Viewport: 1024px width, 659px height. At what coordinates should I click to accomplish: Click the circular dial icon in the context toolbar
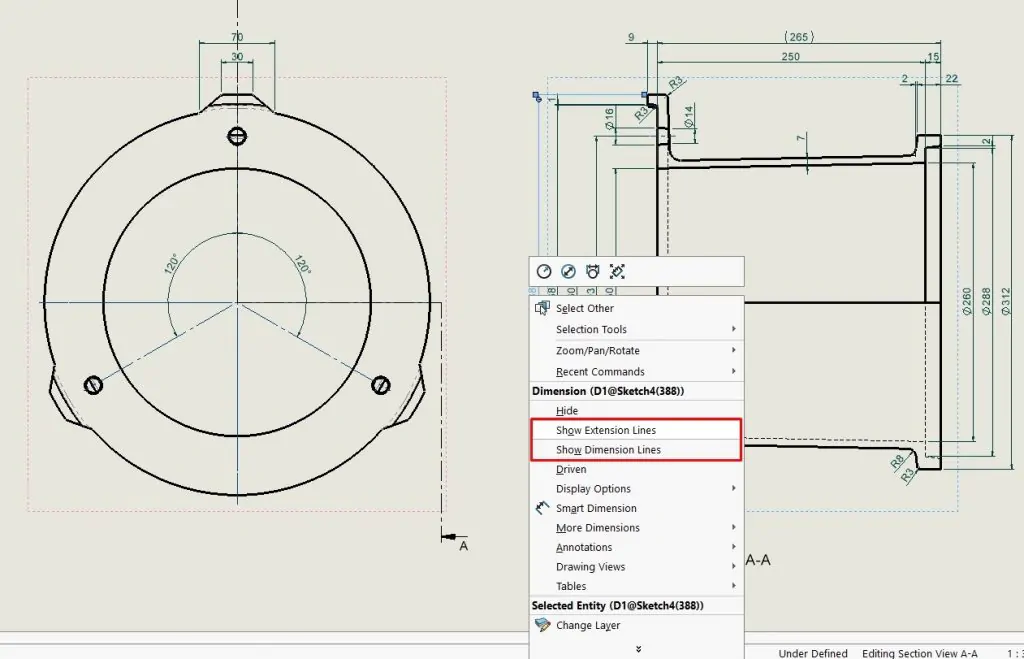coord(543,272)
